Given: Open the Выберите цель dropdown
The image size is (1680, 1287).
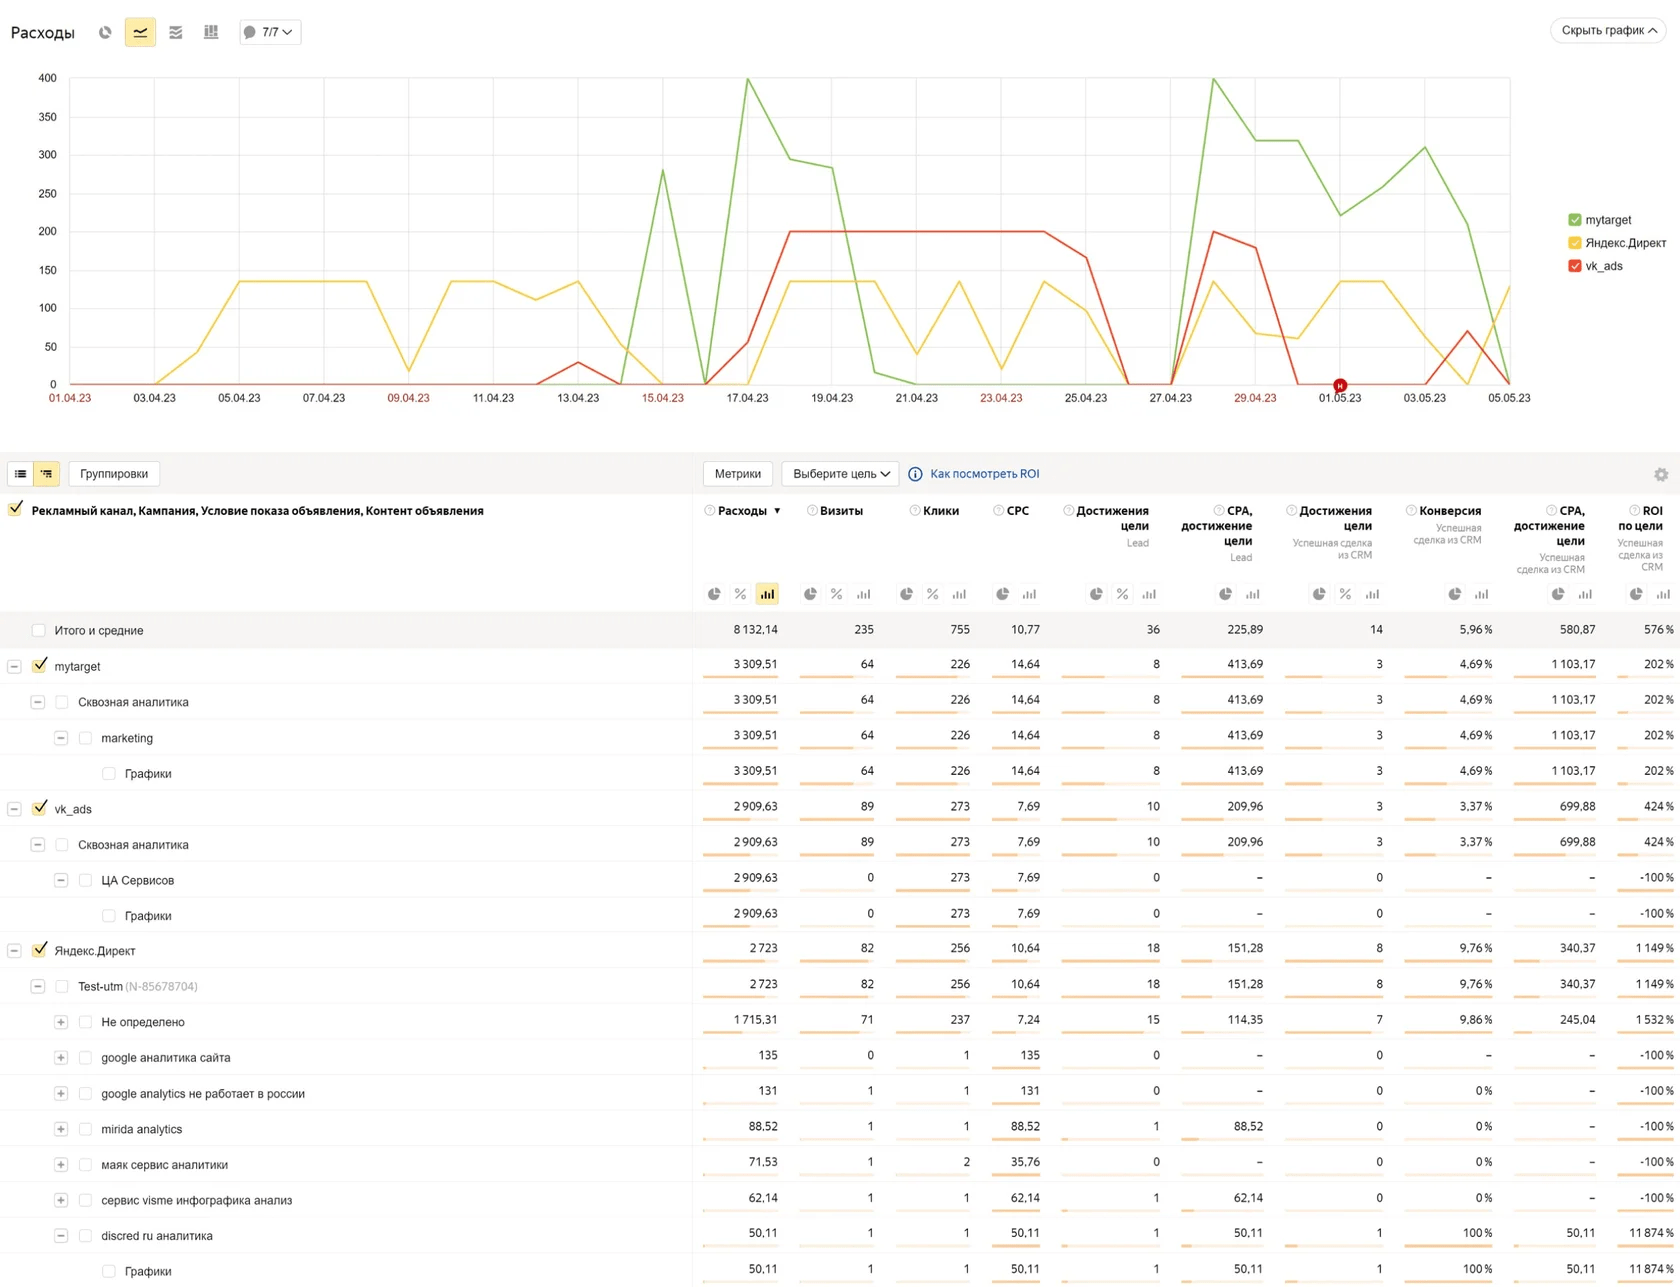Looking at the screenshot, I should click(x=840, y=474).
